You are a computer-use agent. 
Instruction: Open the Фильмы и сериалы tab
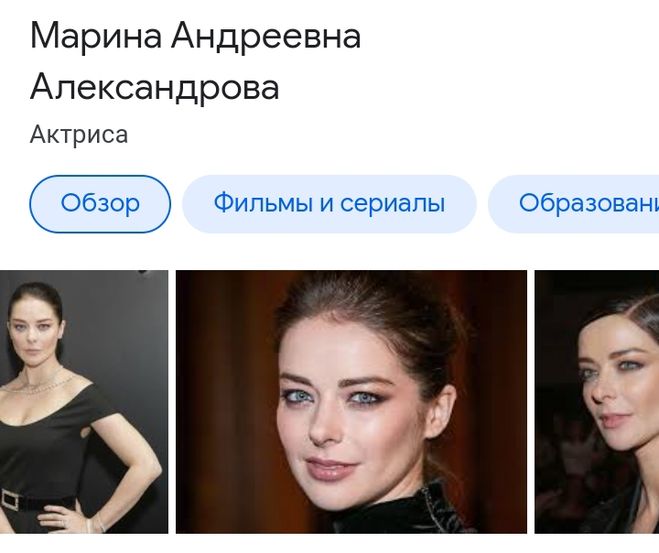(329, 204)
